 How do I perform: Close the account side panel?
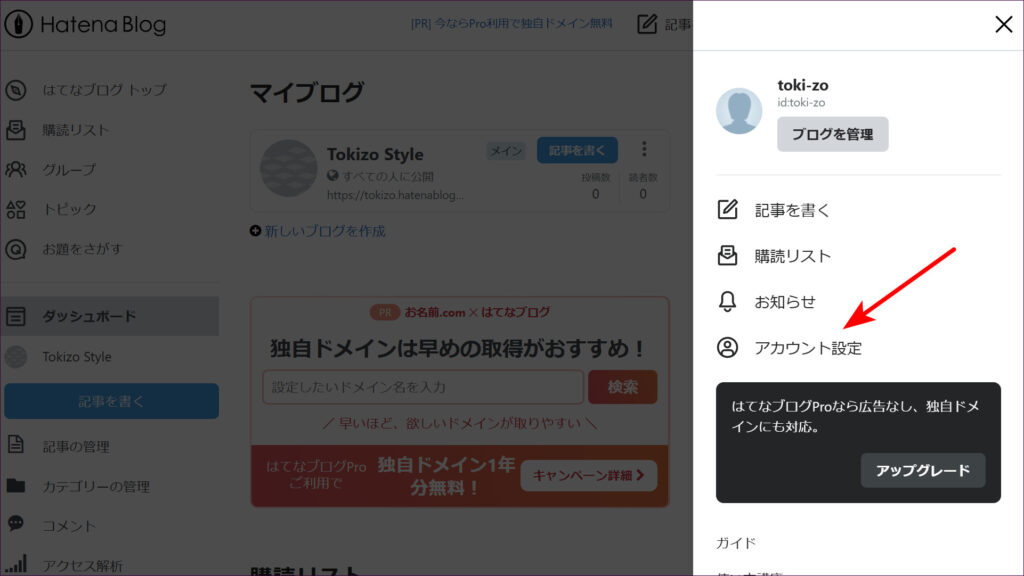click(x=1003, y=25)
